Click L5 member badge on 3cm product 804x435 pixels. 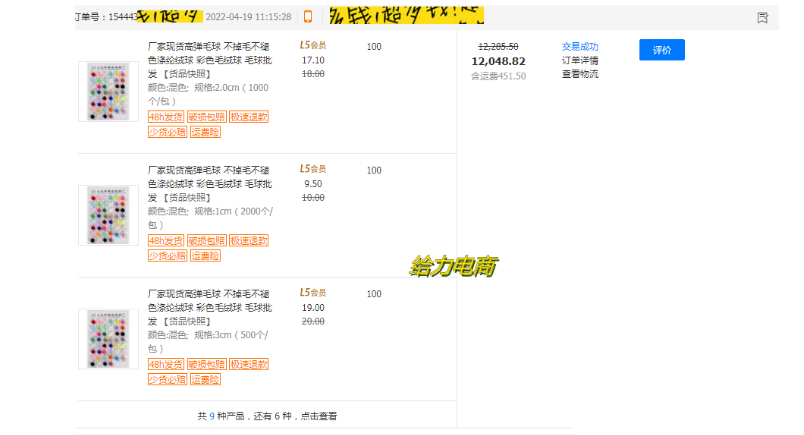point(313,292)
